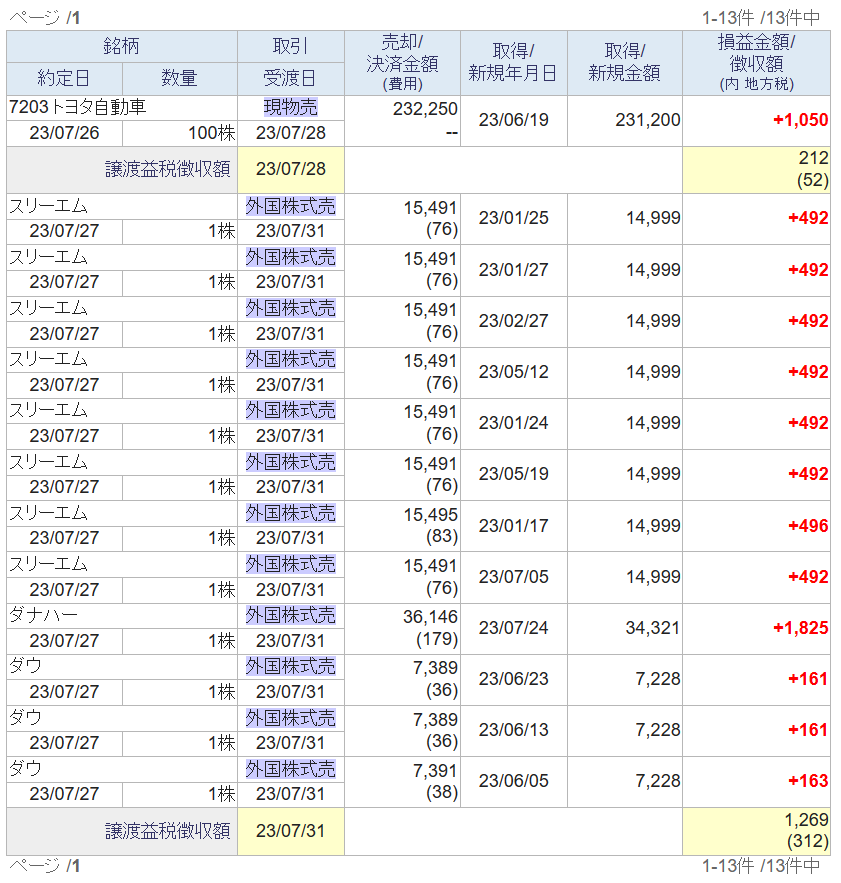Click the acquisition date 23/01/25
Viewport: 841px width, 883px height.
(x=513, y=218)
